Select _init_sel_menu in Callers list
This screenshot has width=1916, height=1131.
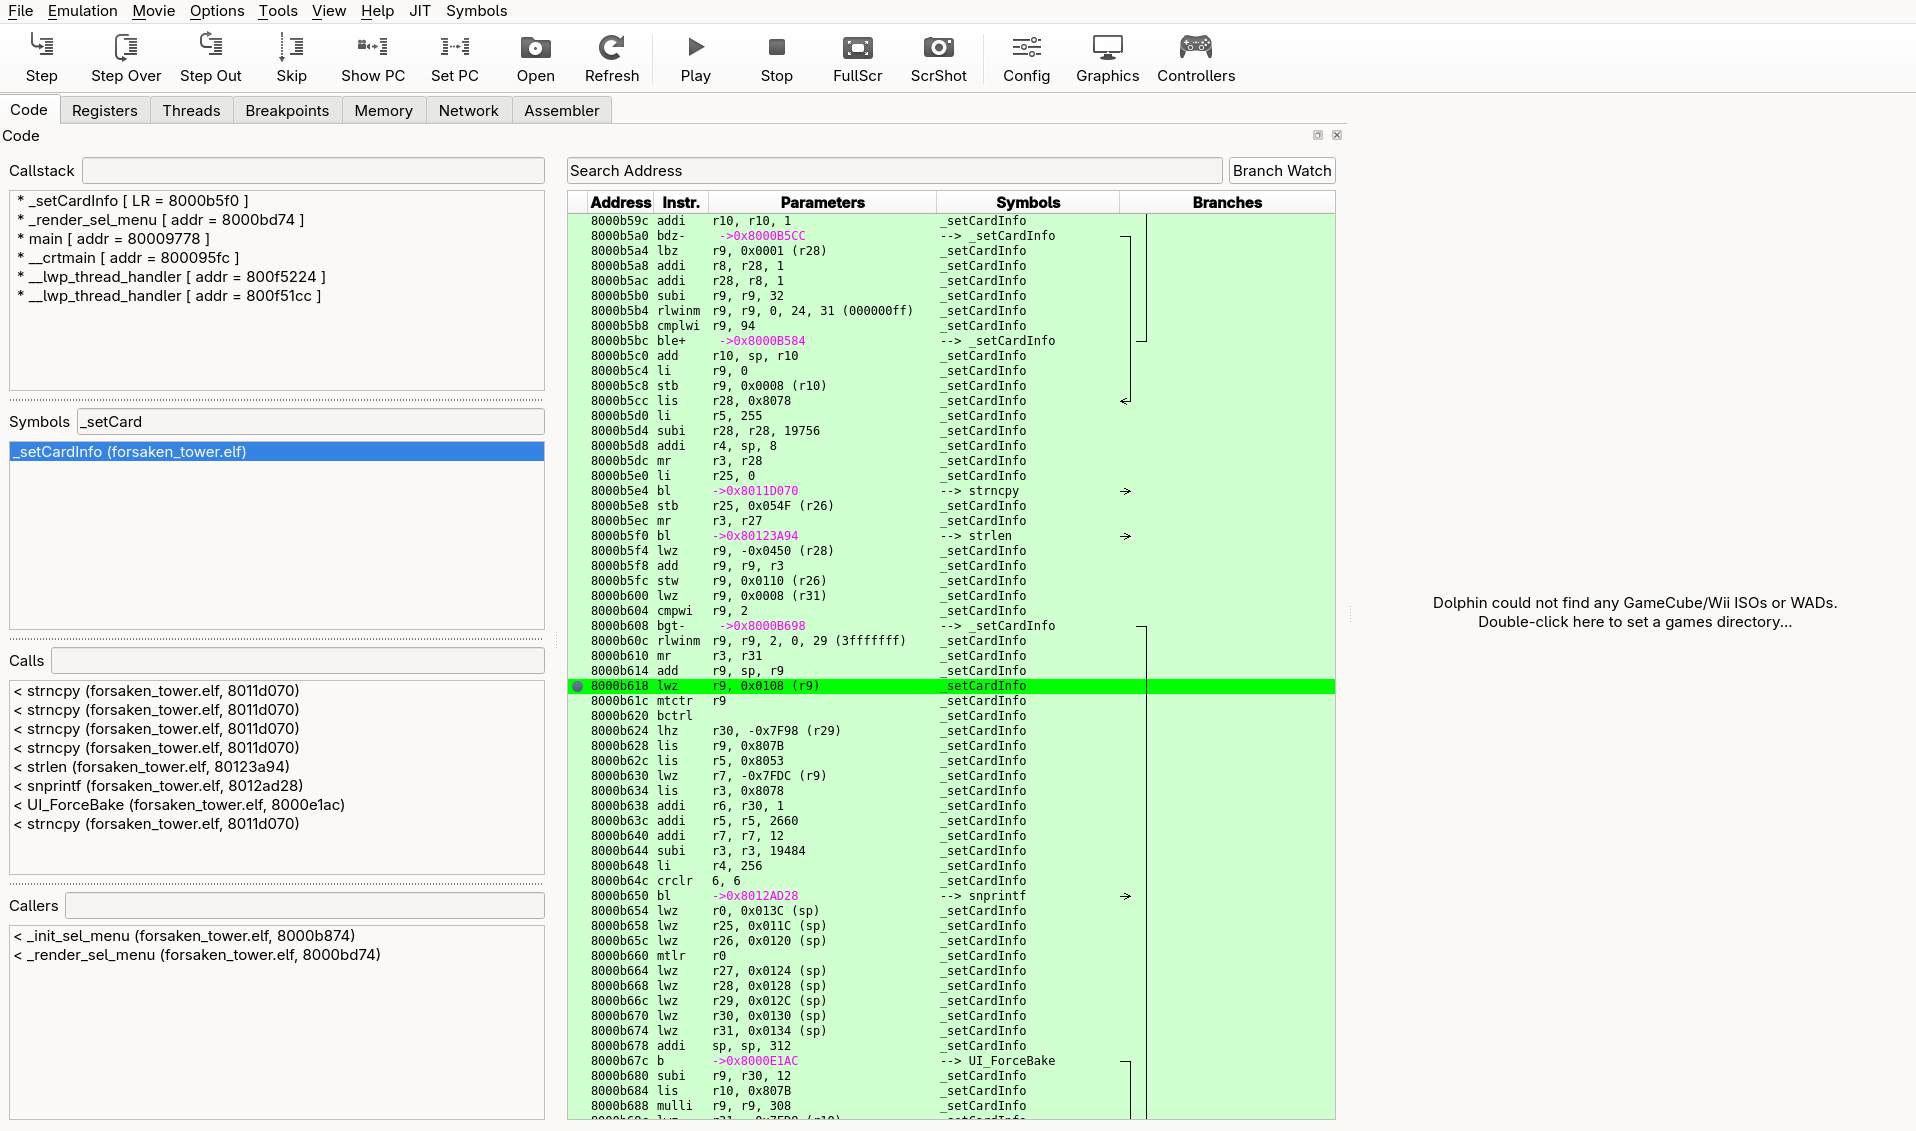[x=277, y=936]
